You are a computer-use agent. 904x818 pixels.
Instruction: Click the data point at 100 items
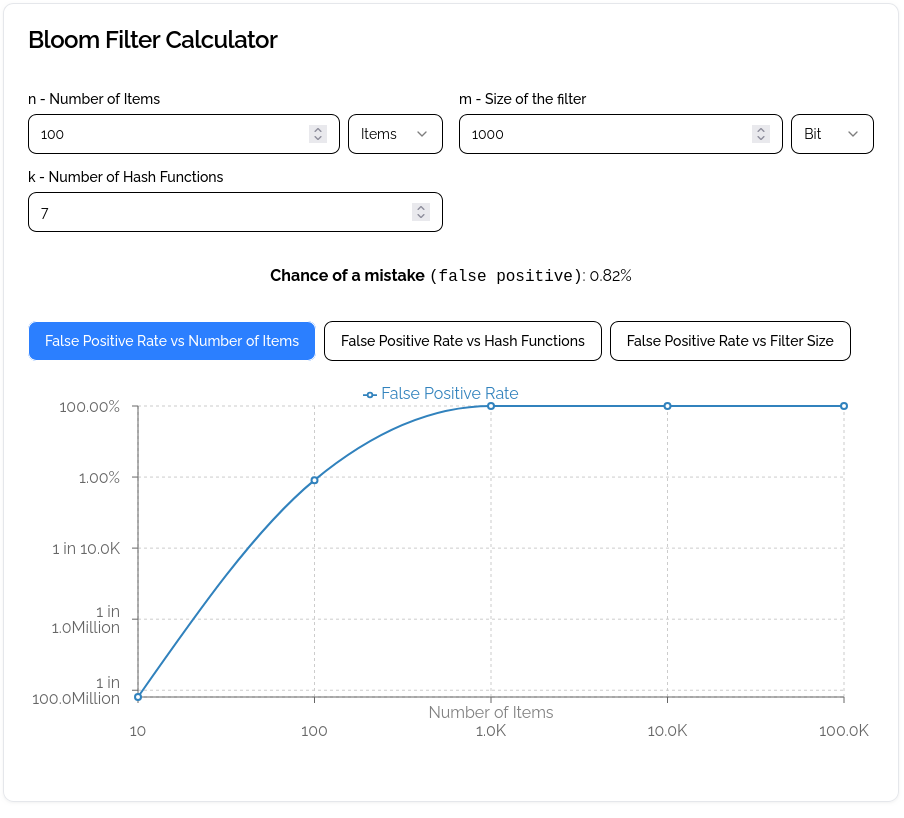point(314,480)
